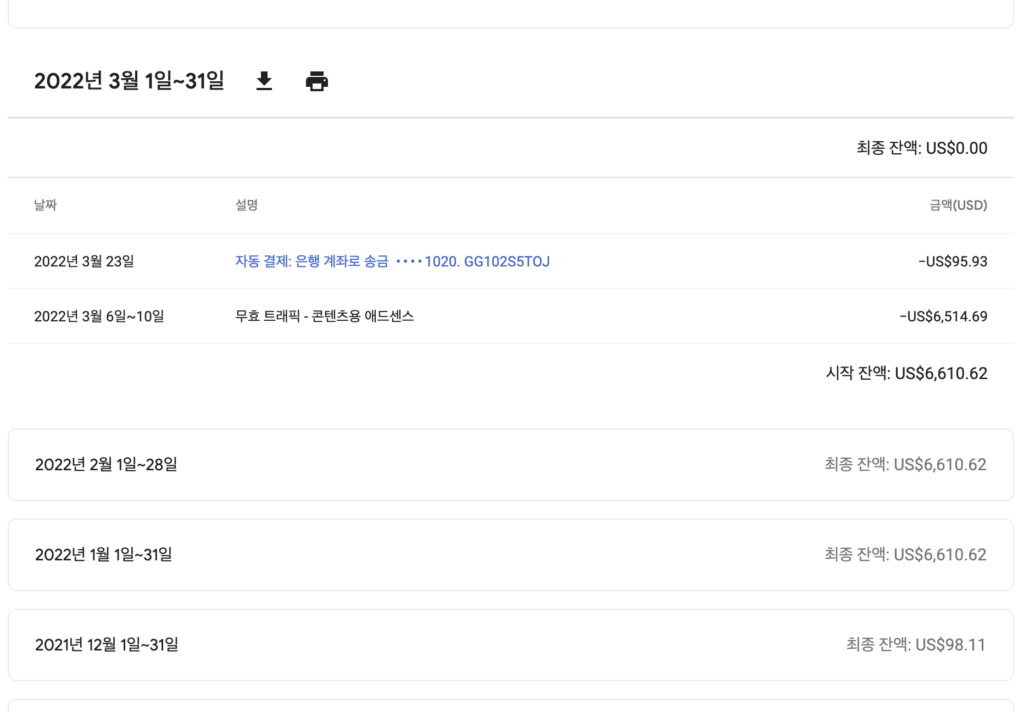The image size is (1024, 712).
Task: Click the December 최종 잔액 US$98.11
Action: 915,644
